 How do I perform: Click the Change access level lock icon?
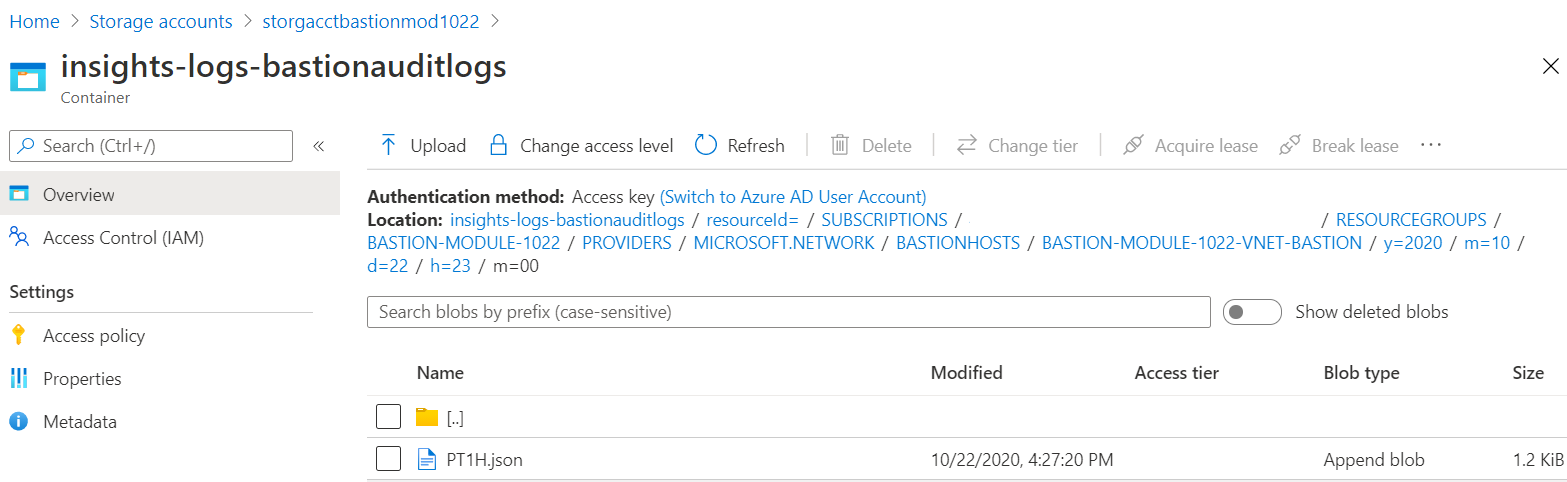tap(498, 145)
